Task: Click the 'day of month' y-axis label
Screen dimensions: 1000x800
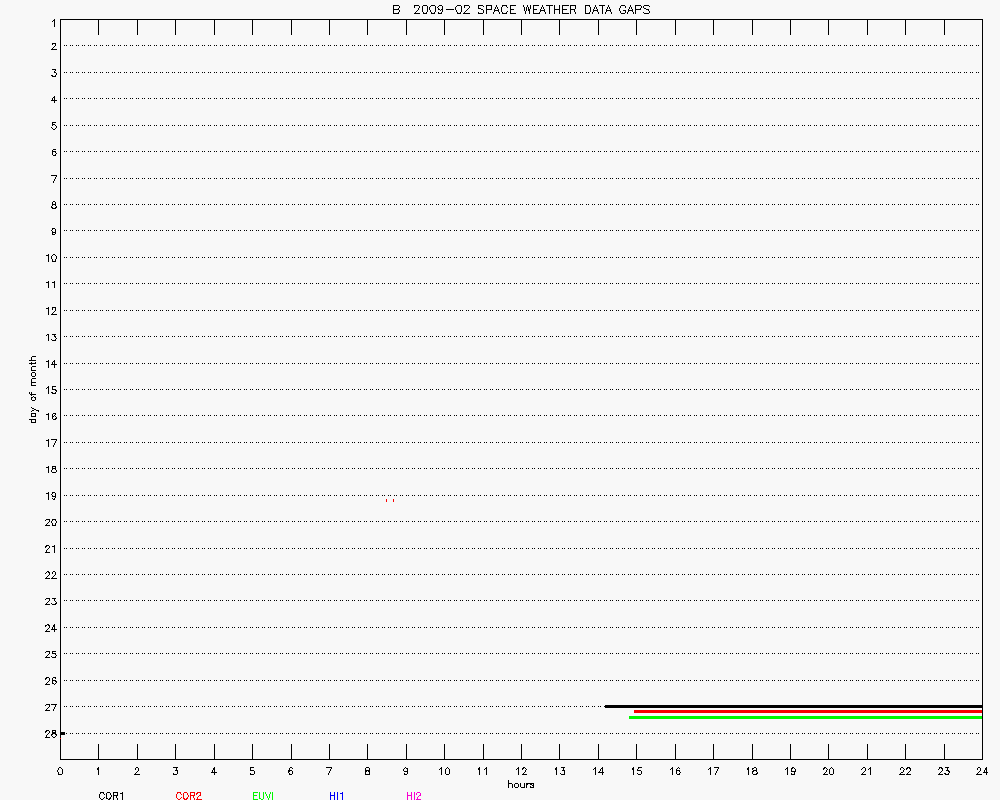Action: (33, 389)
